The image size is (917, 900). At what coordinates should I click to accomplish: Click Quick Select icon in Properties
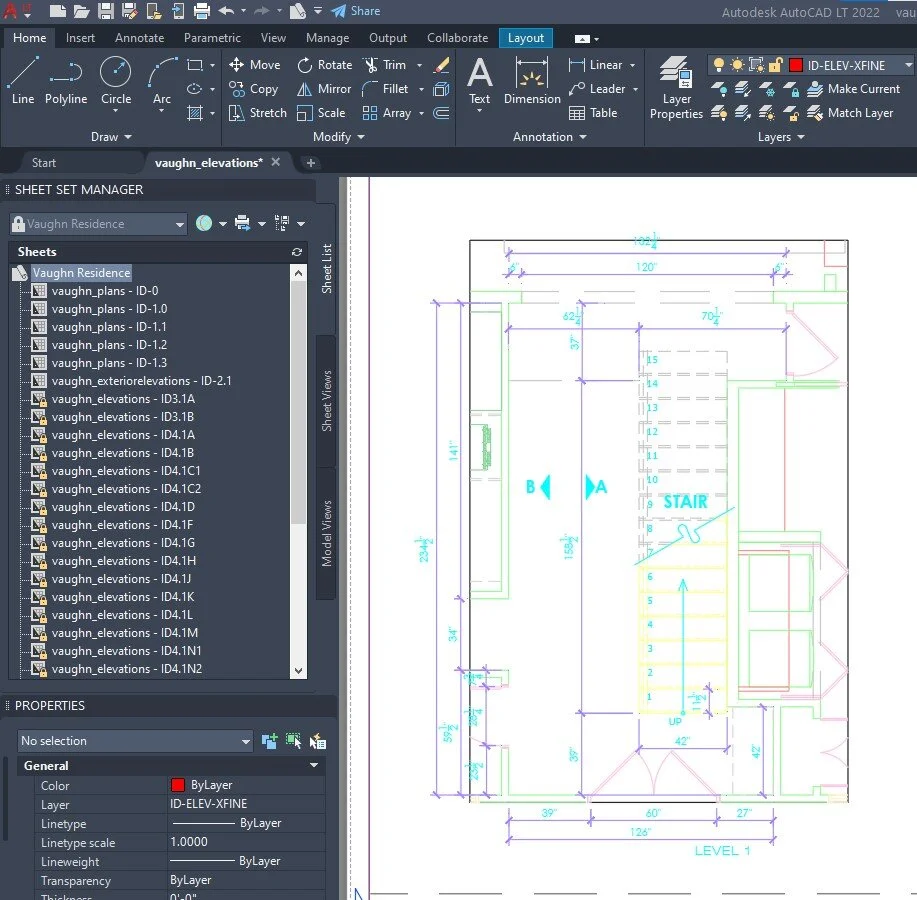tap(318, 741)
